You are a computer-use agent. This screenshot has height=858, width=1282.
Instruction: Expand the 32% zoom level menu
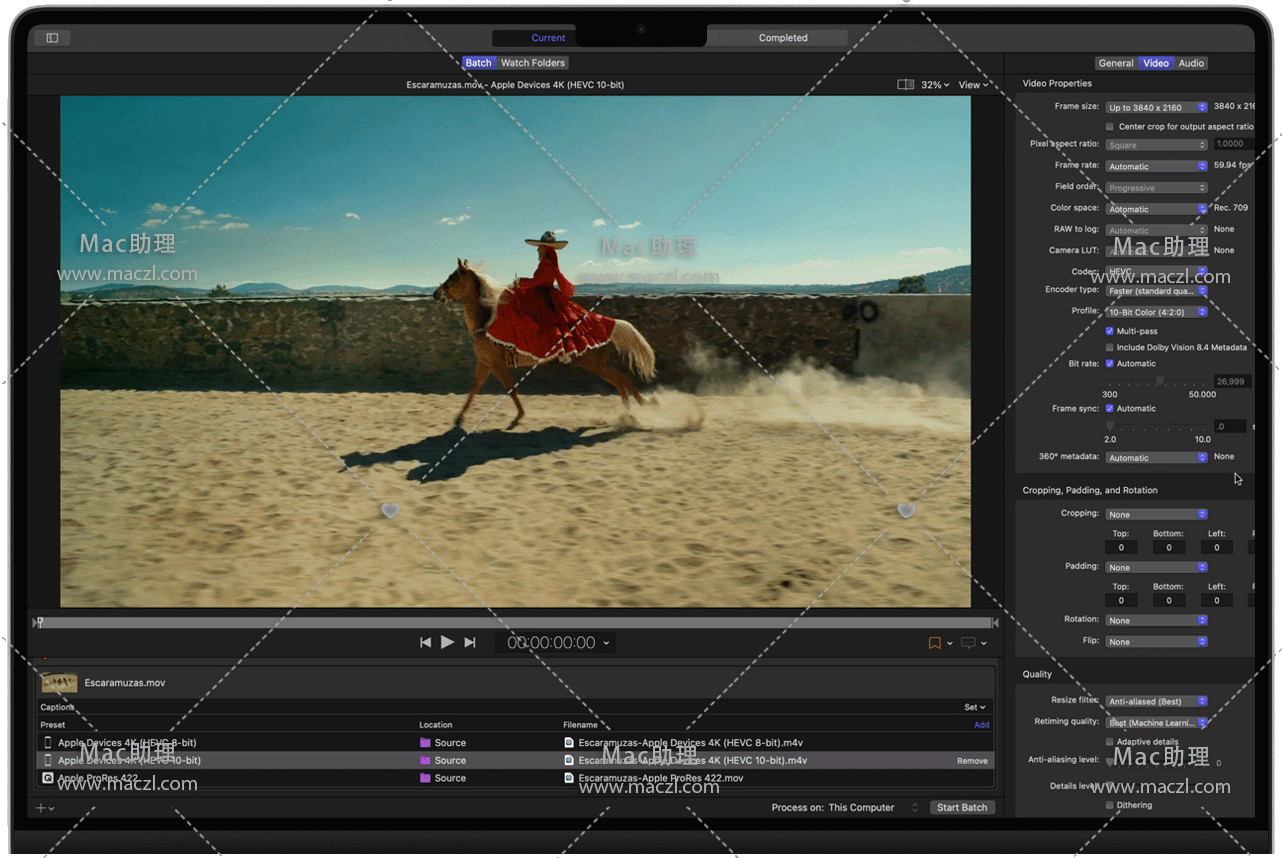tap(935, 85)
